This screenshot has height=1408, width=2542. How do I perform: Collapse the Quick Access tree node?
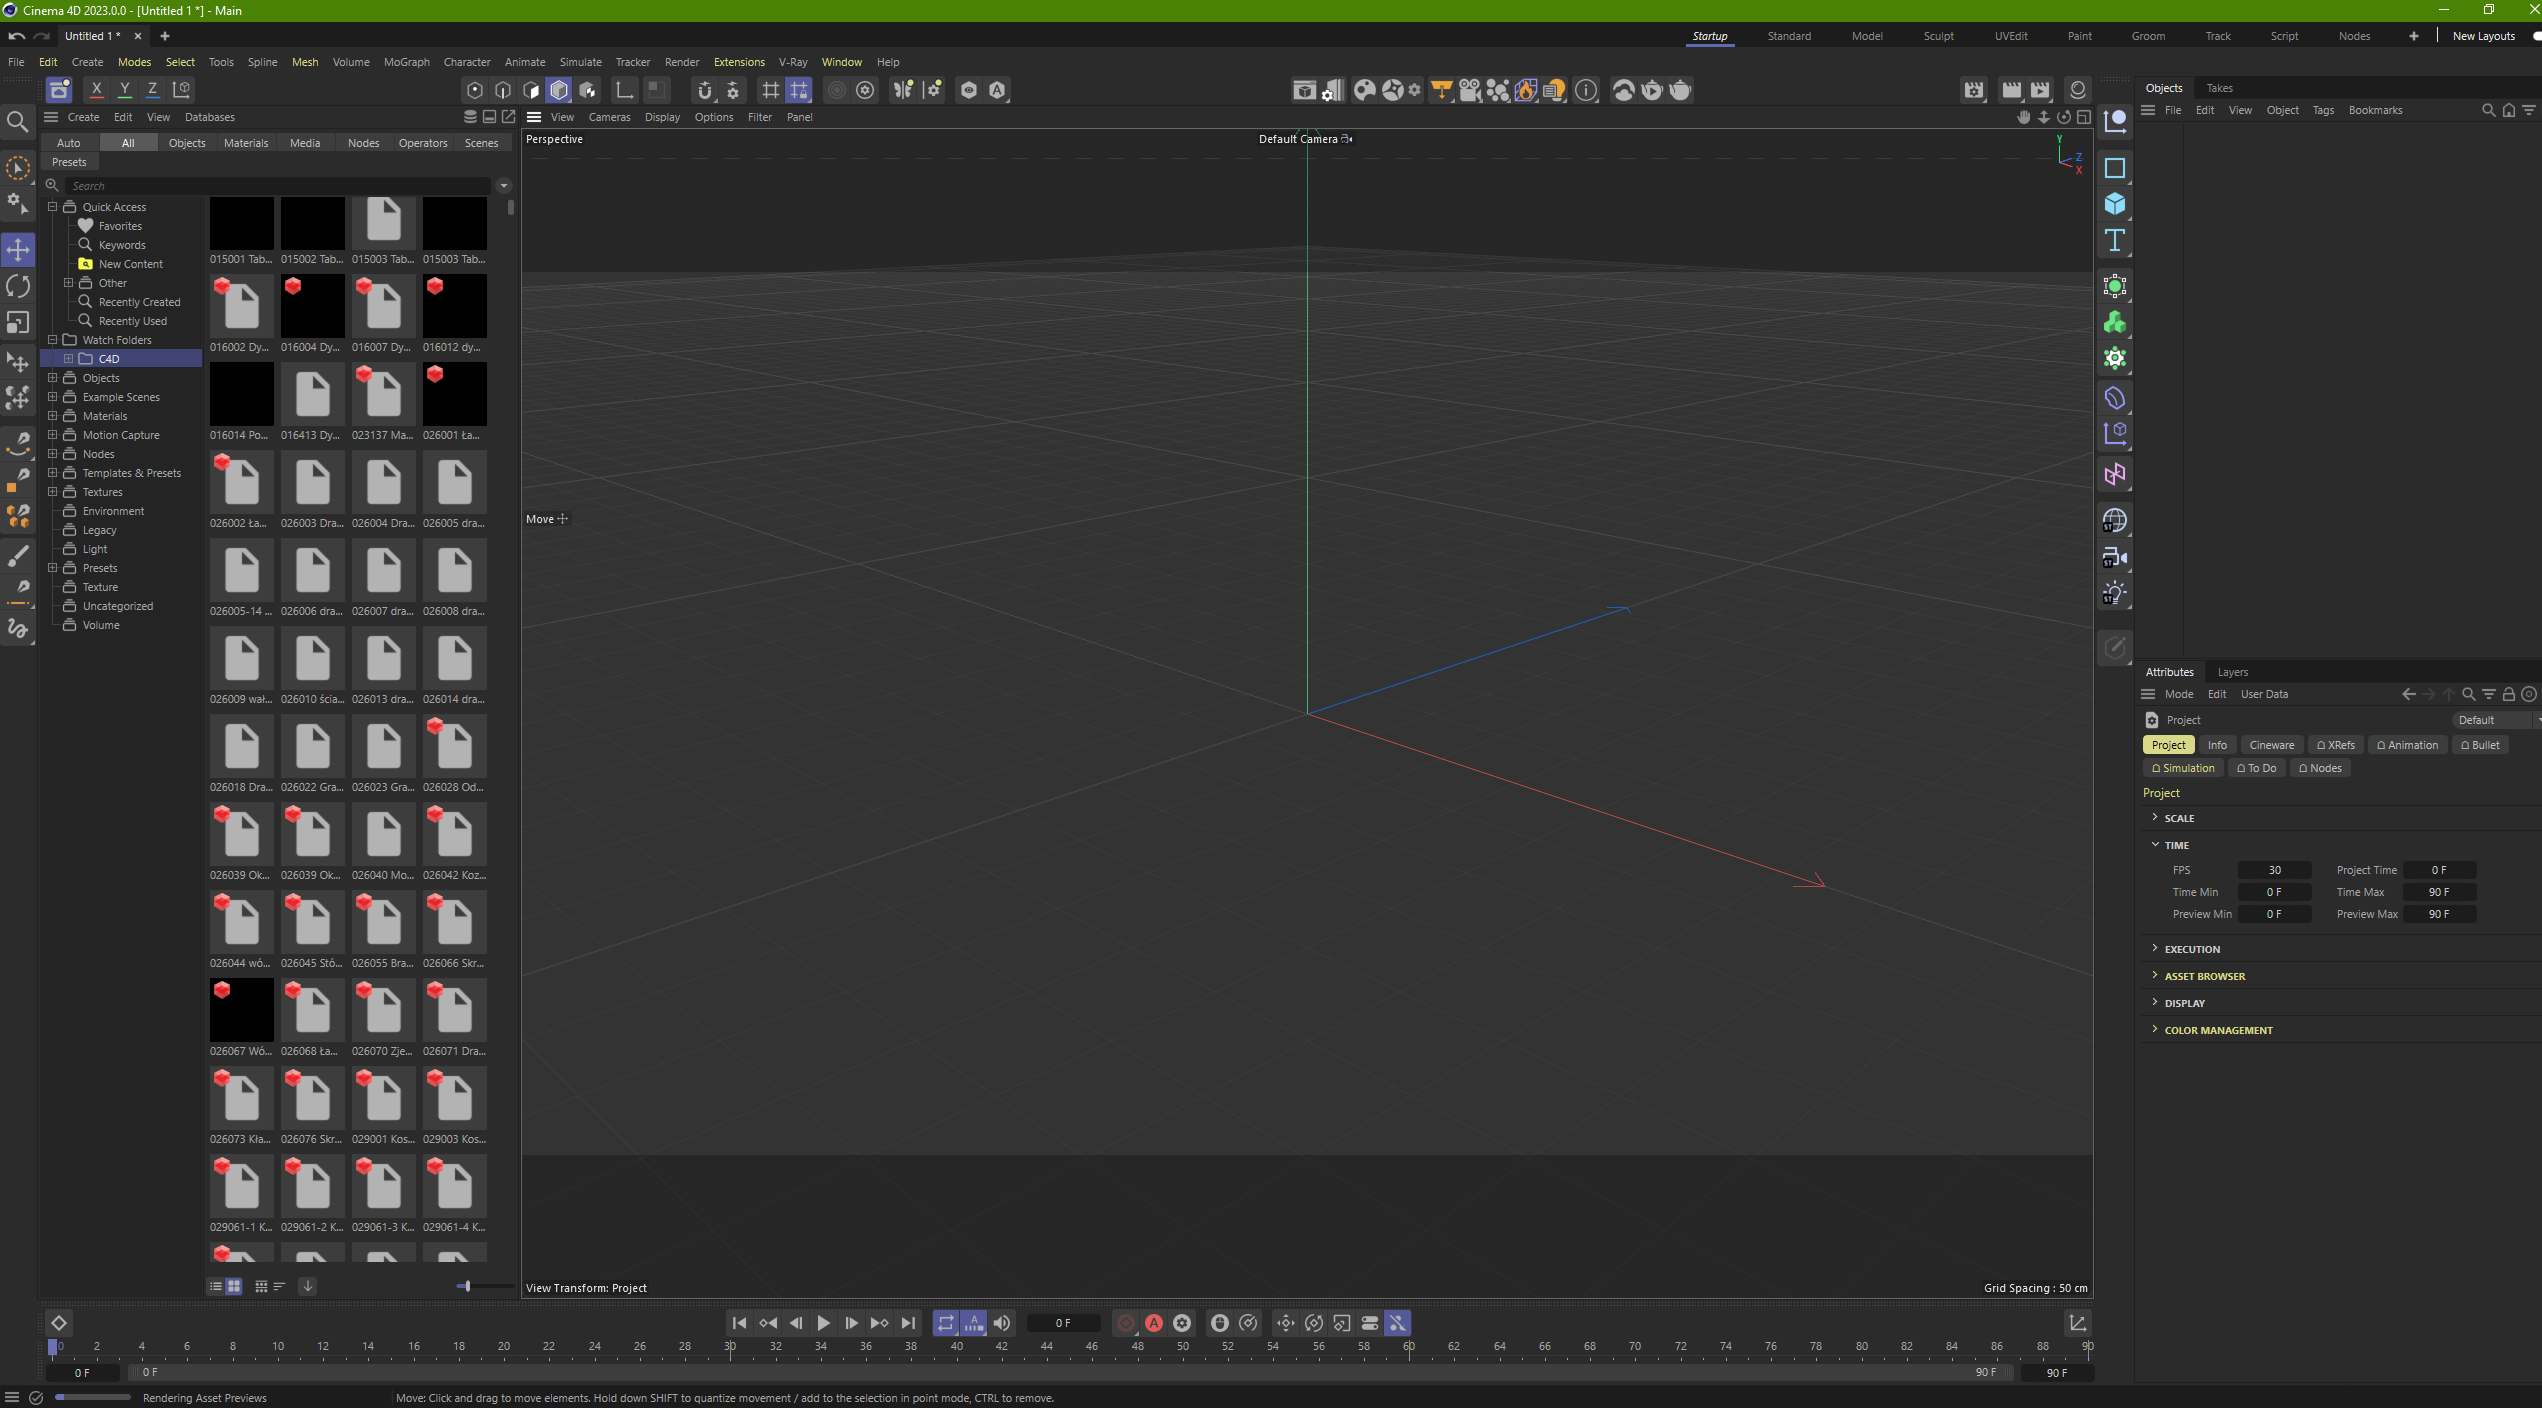pos(52,207)
